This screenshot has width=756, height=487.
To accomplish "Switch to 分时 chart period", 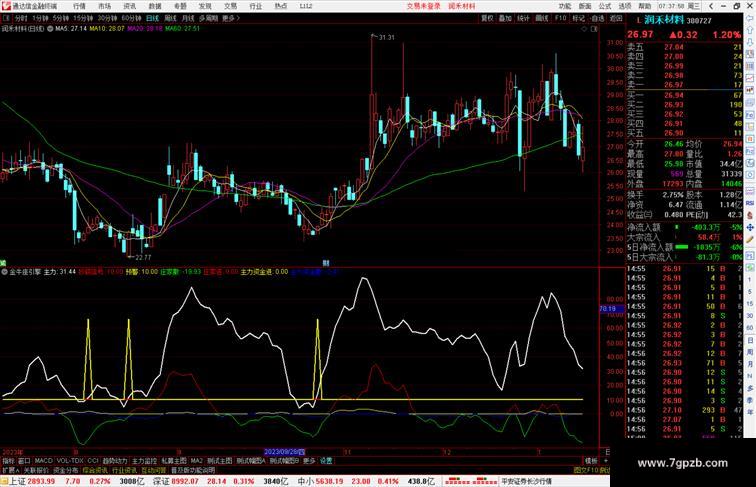I will coord(21,18).
